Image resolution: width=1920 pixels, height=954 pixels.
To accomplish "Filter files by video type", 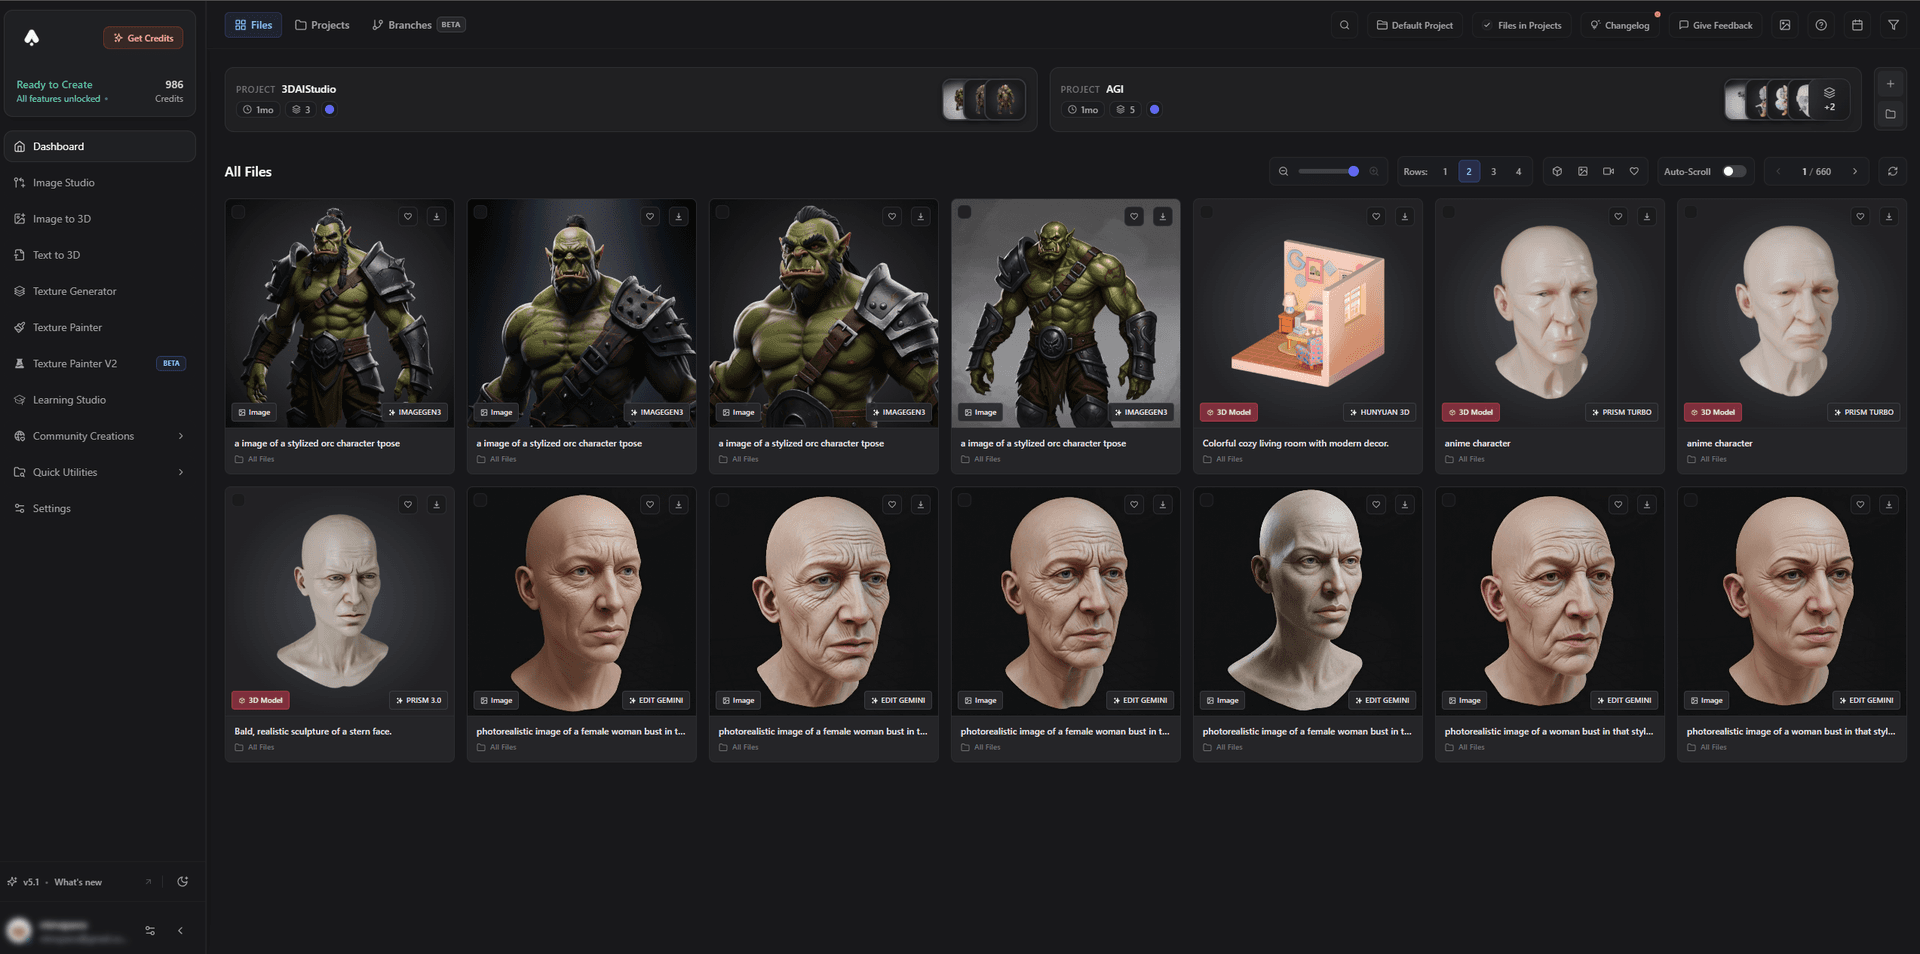I will 1609,171.
